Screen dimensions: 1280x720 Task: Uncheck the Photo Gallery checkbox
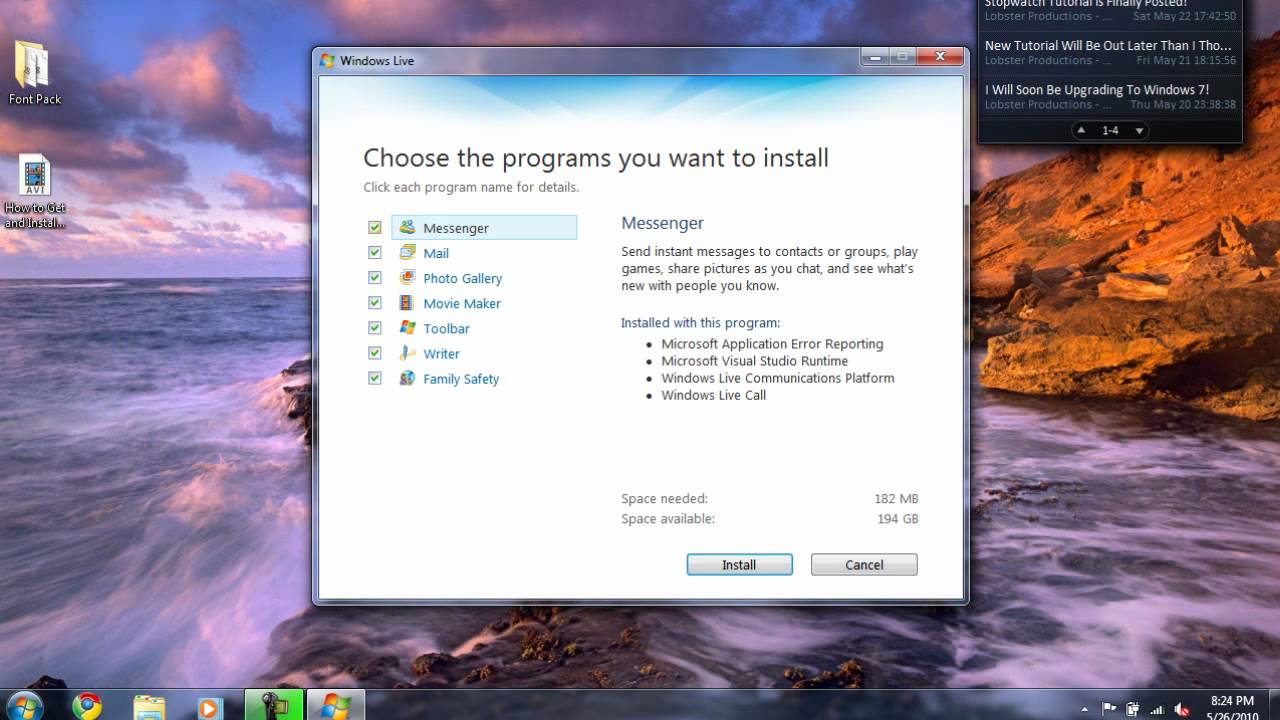pos(375,278)
